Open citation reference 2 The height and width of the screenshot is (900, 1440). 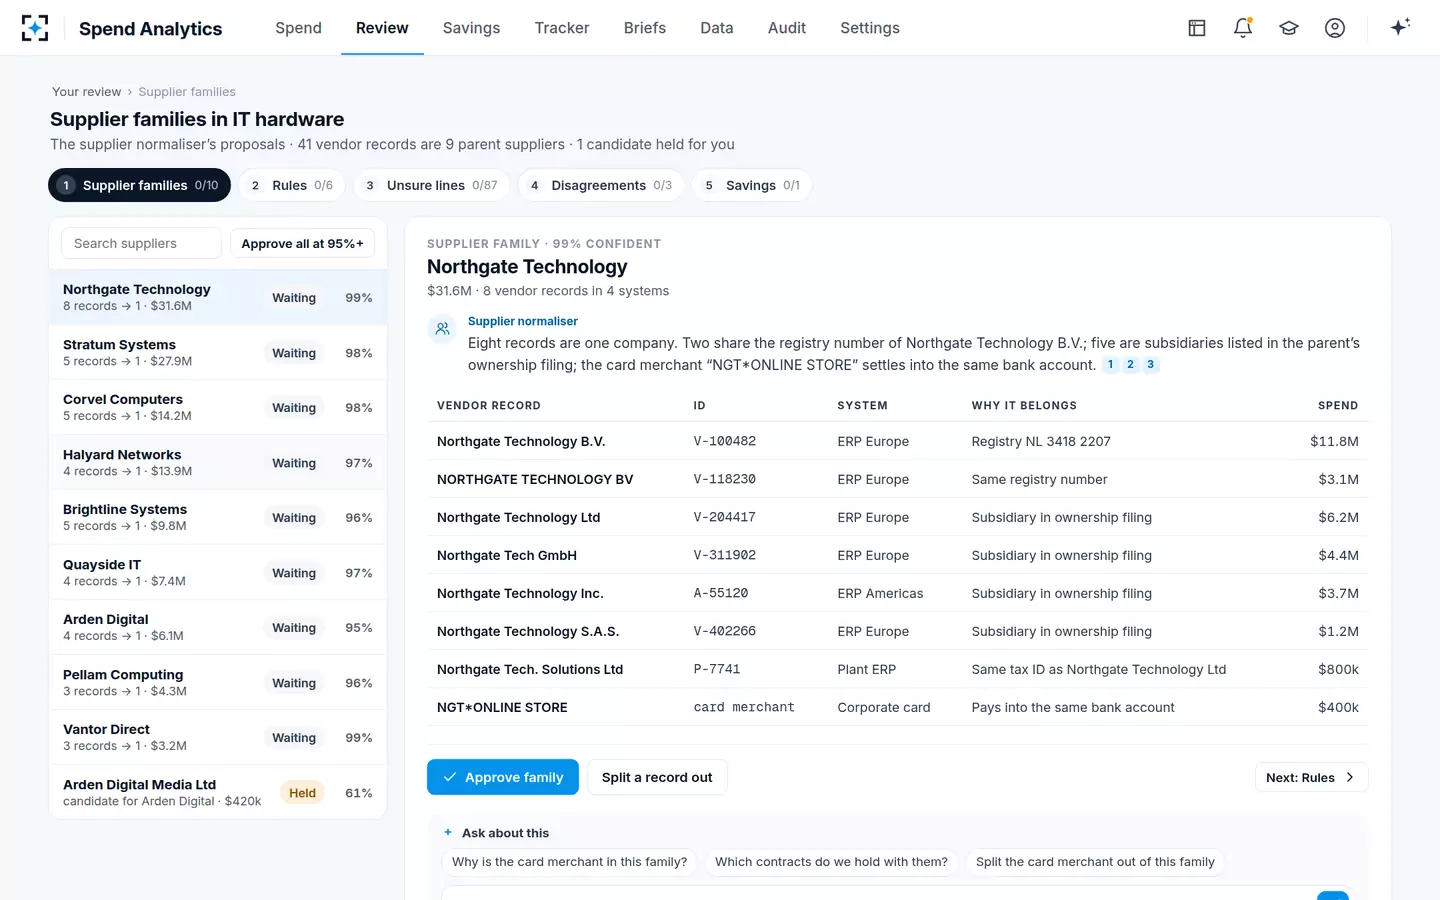(x=1130, y=365)
